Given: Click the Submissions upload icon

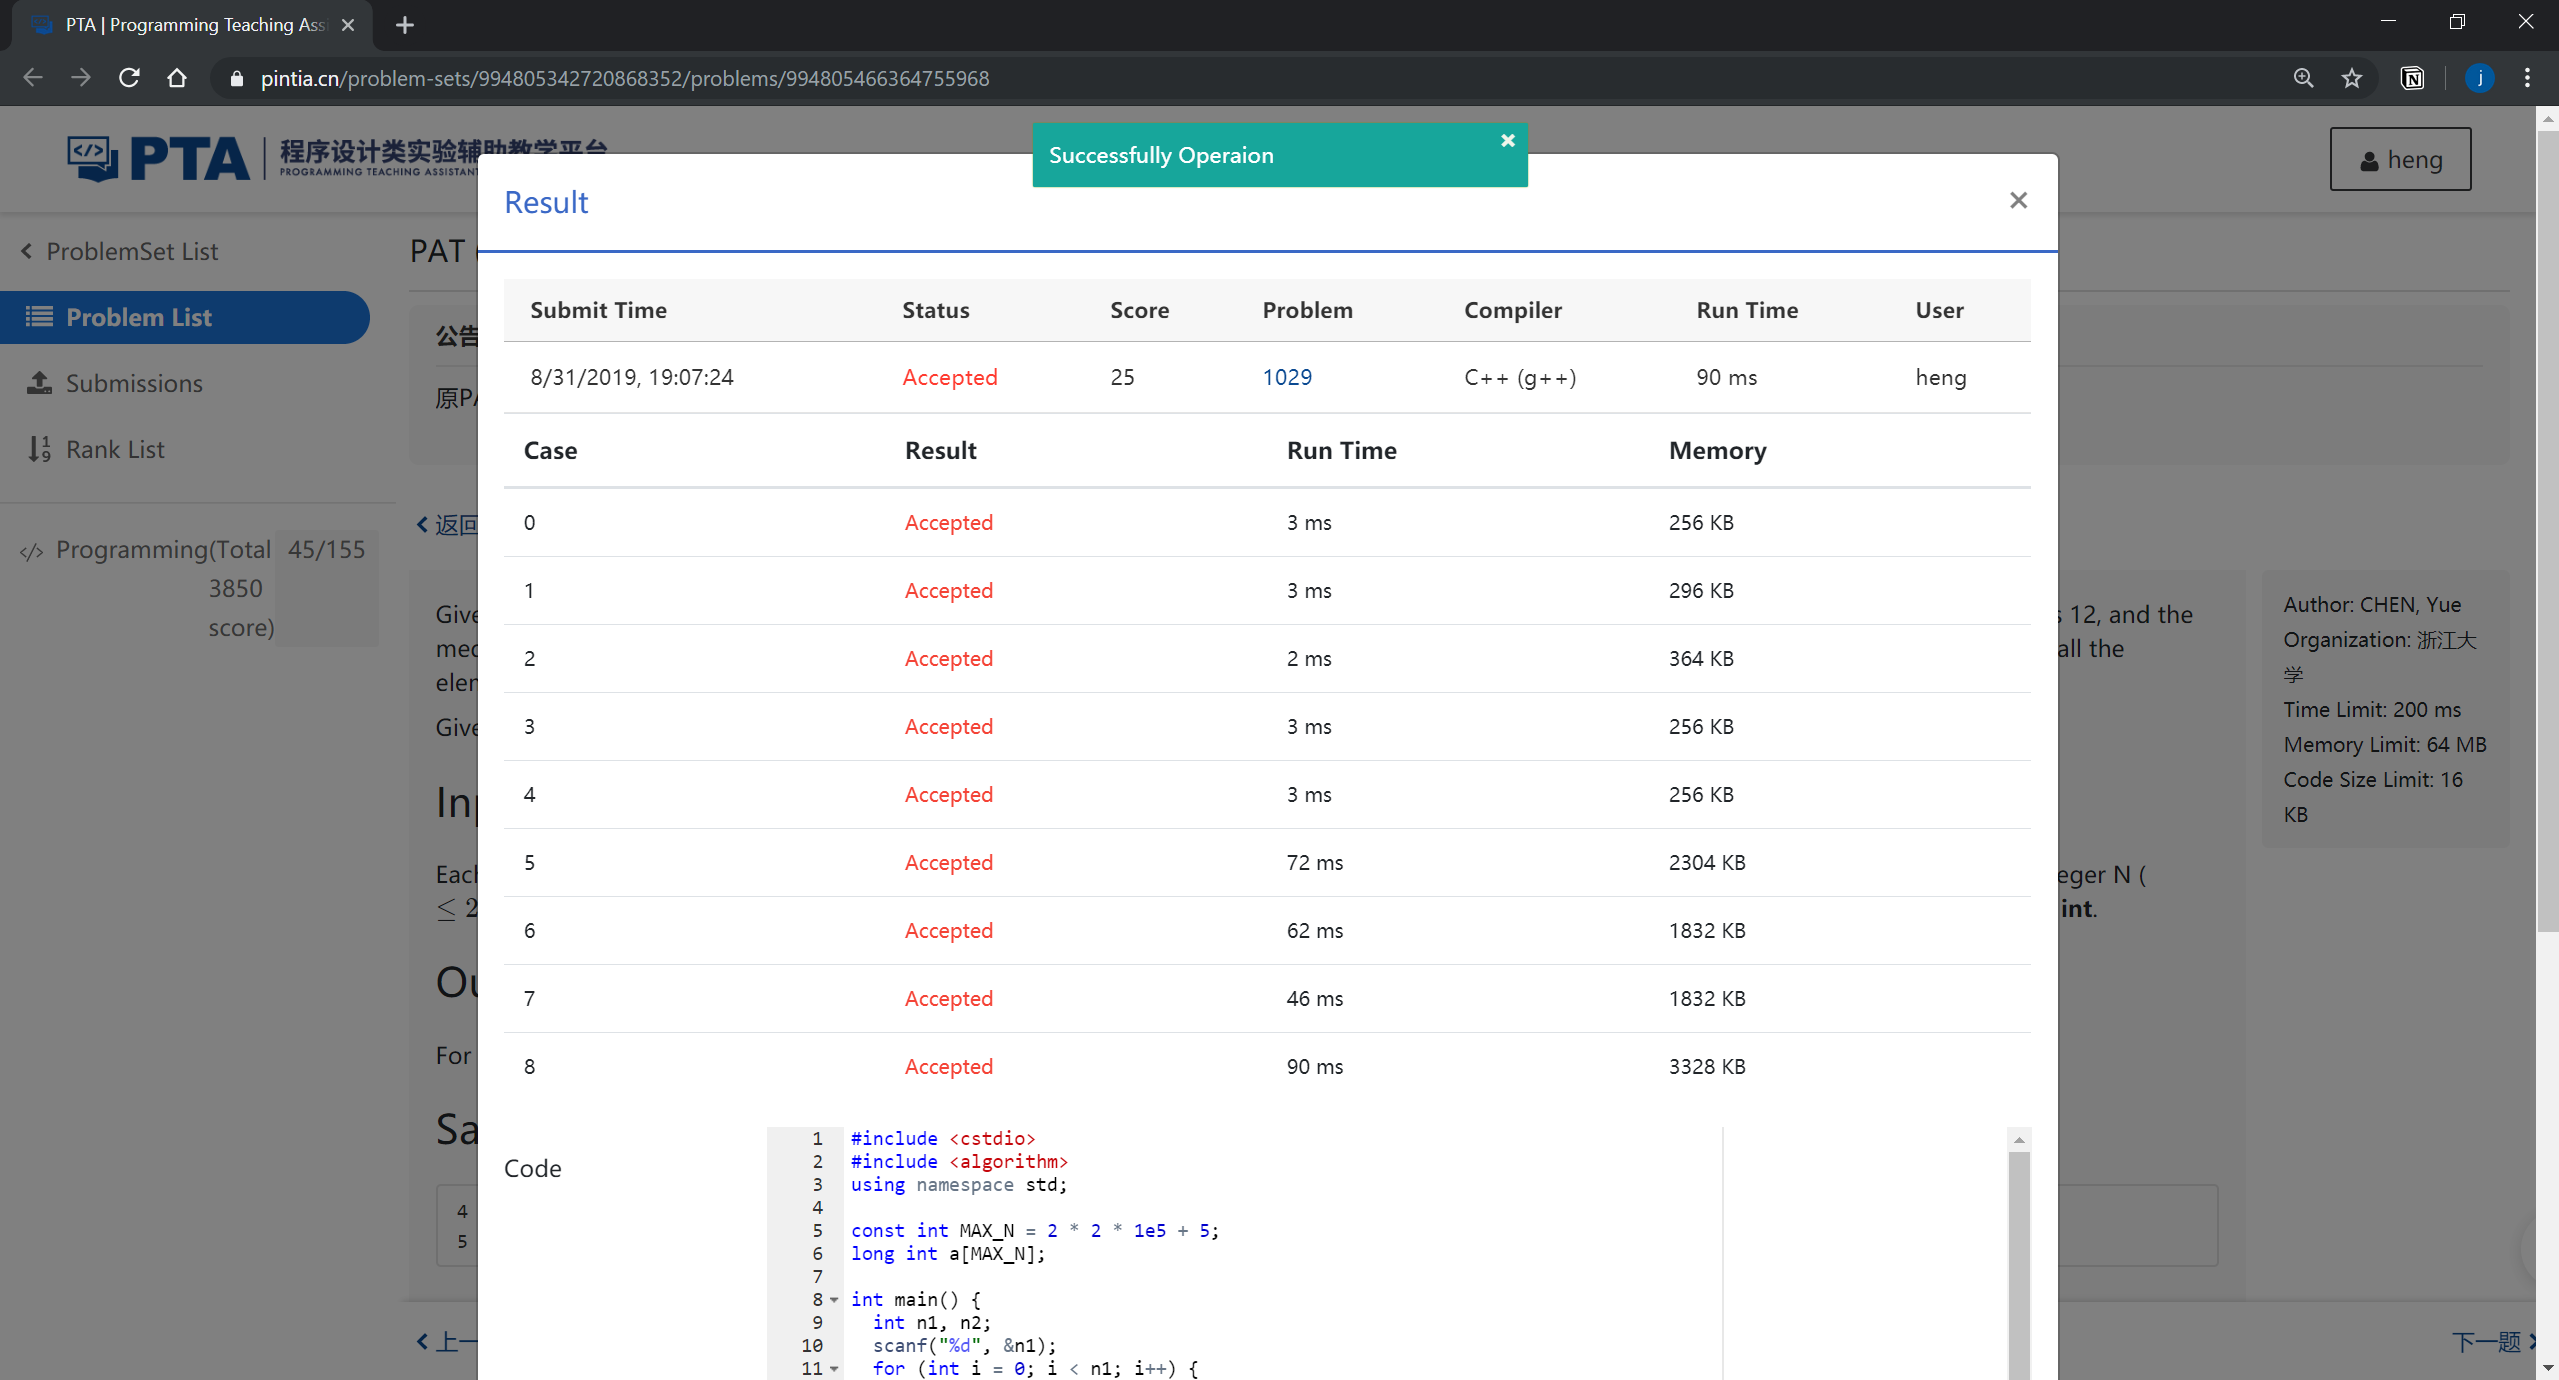Looking at the screenshot, I should click(x=40, y=382).
